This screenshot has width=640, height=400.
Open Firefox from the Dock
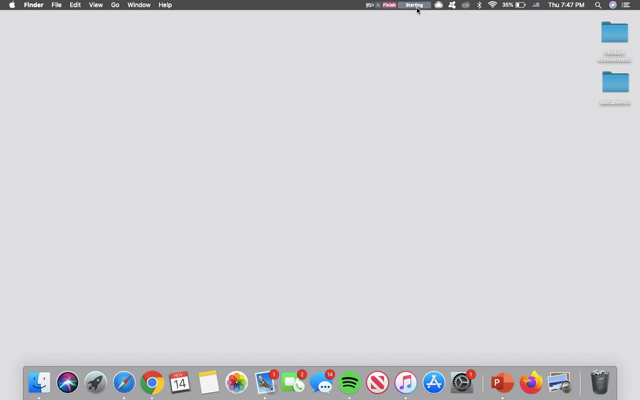pos(530,382)
